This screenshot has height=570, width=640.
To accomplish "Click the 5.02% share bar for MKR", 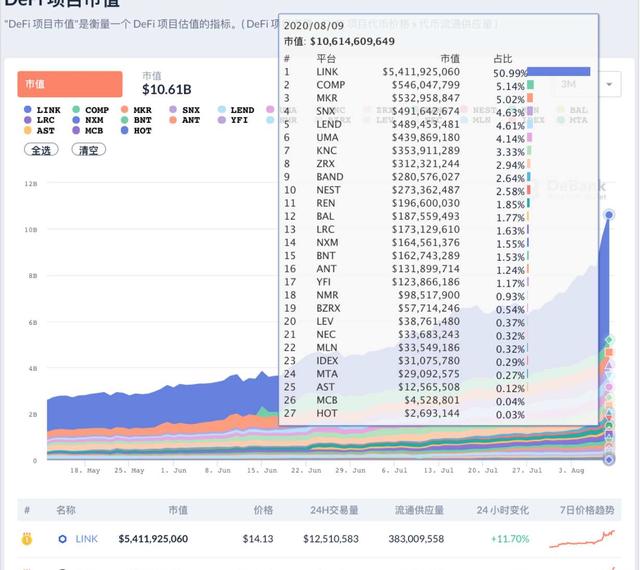I will pos(530,98).
